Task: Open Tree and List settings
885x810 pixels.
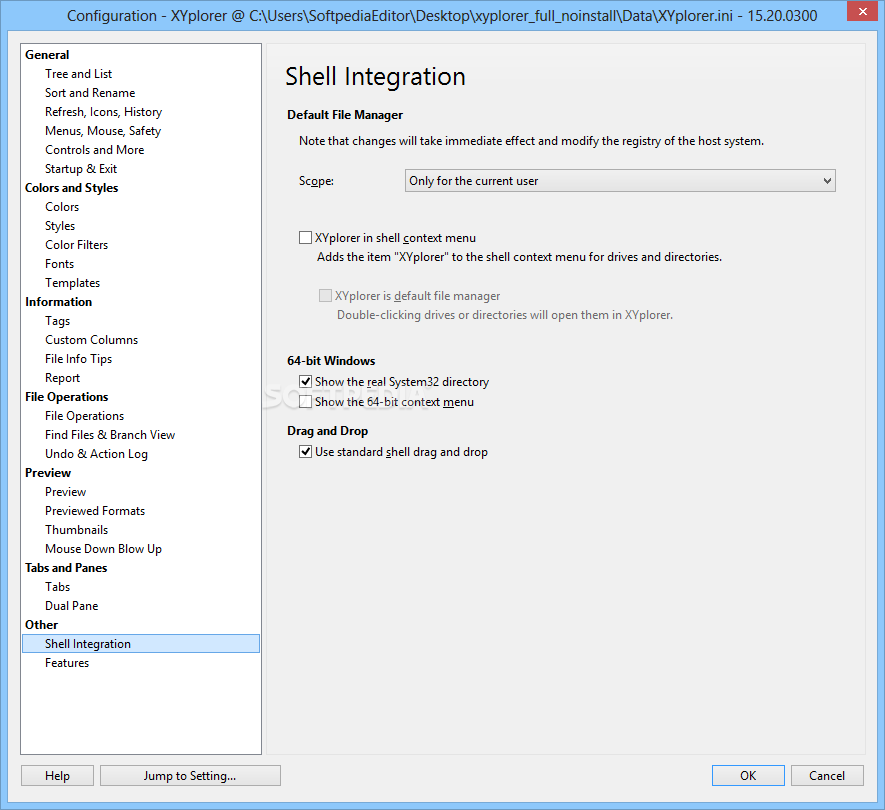Action: (78, 74)
